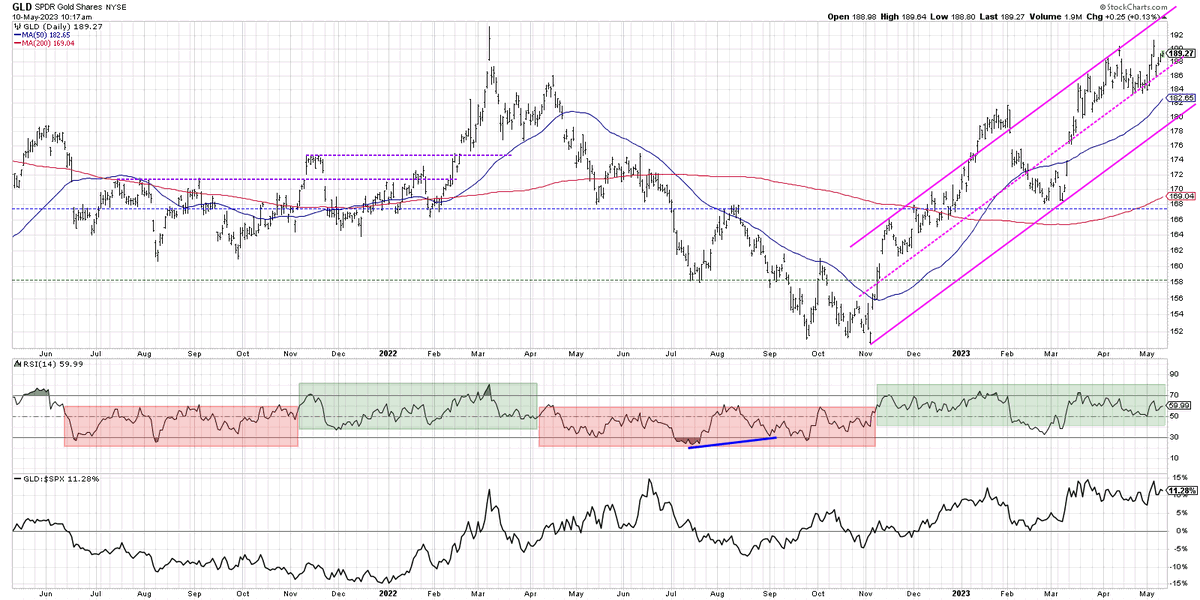Click the black arrow beside the Chg value
Screen dimensions: 1200x600
(1164, 16)
